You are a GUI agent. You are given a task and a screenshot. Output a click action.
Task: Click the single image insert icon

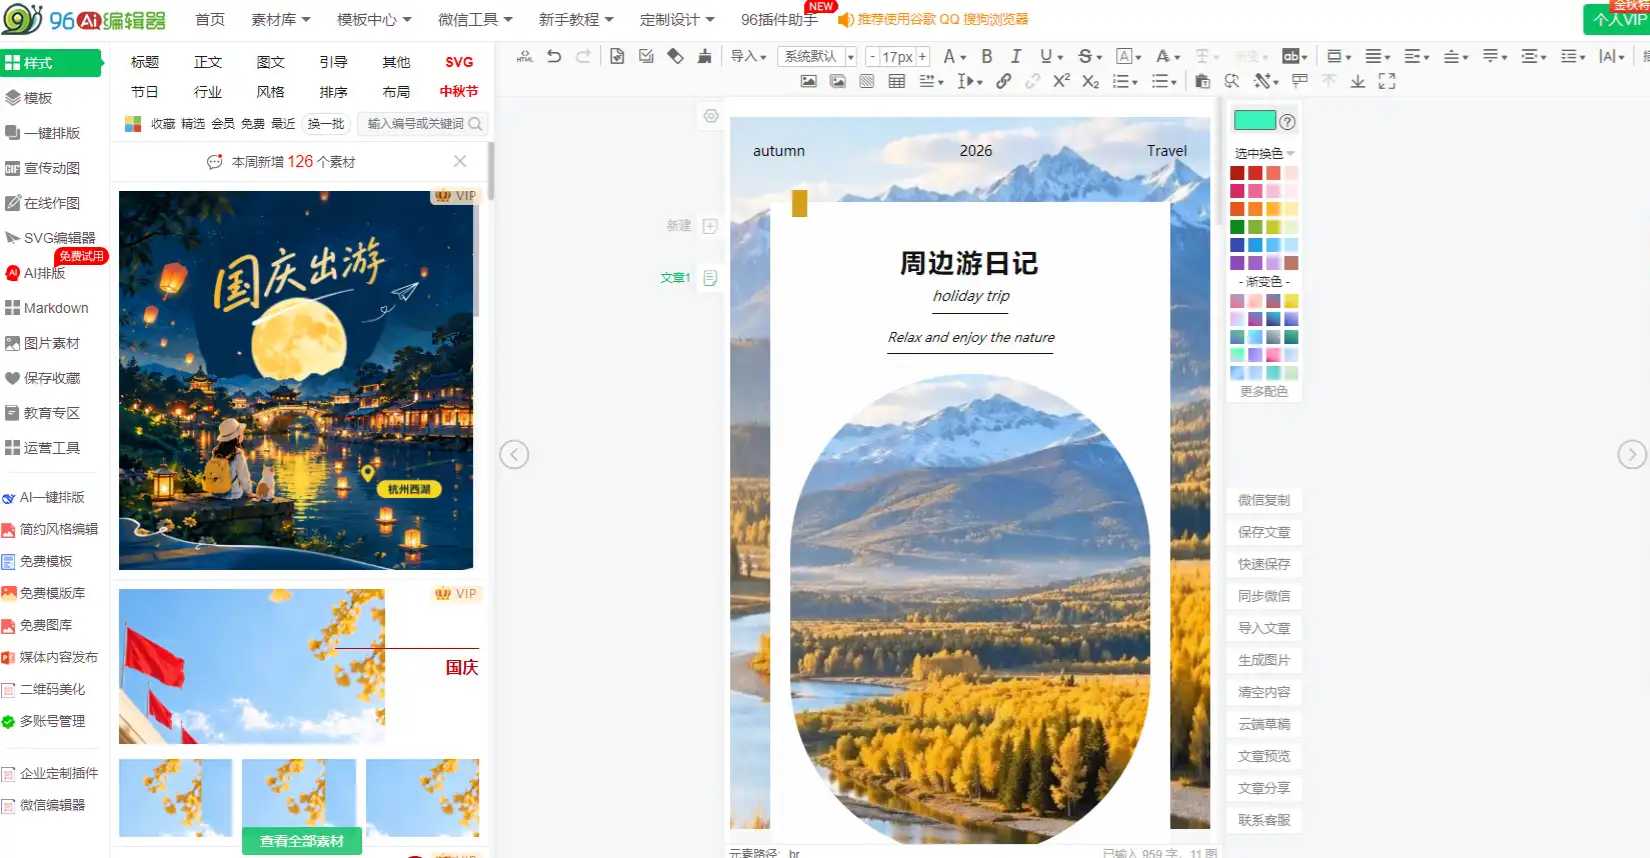(x=808, y=81)
